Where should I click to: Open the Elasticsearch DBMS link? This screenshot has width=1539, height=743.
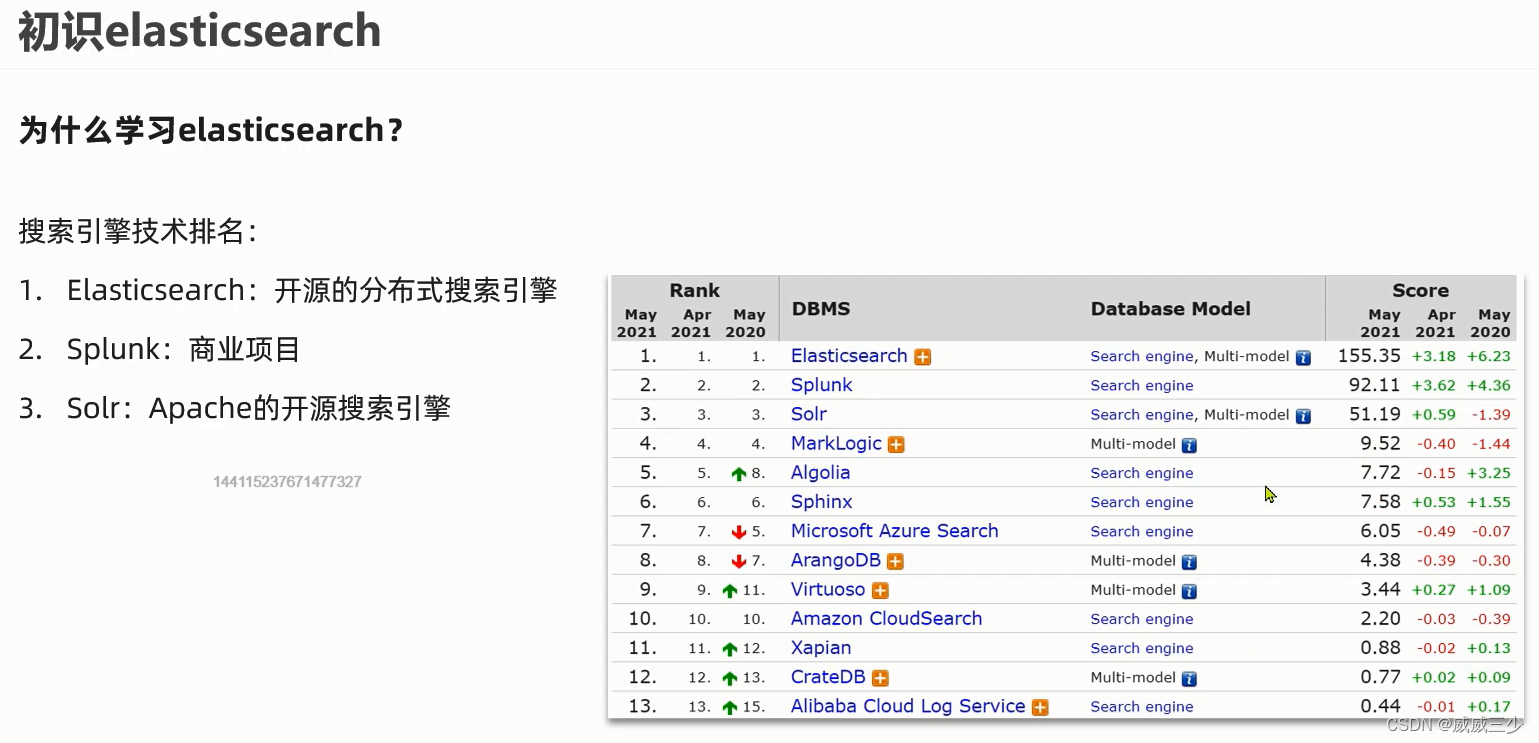(849, 356)
